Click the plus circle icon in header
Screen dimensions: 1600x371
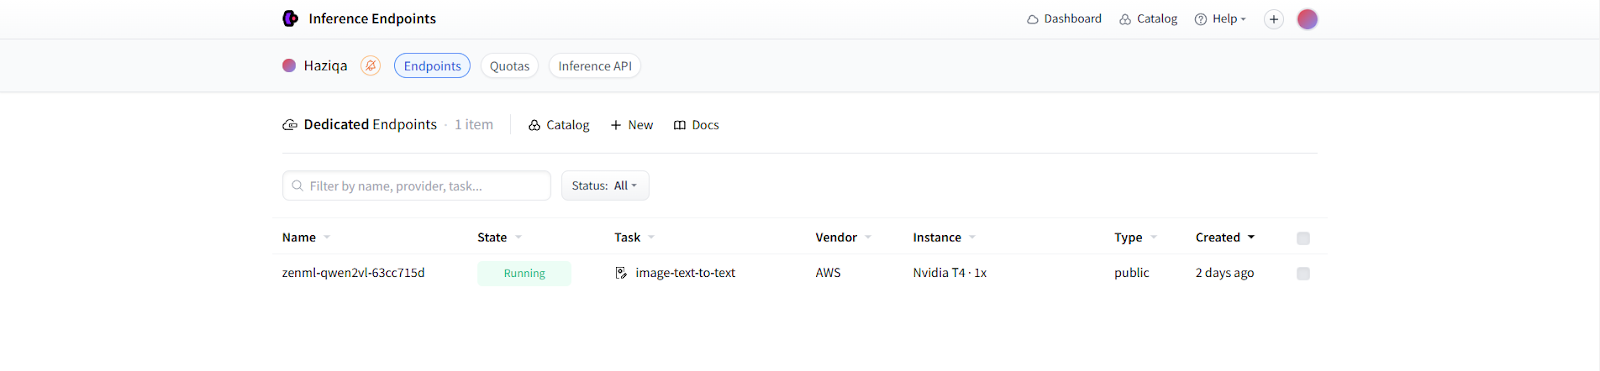click(x=1273, y=19)
